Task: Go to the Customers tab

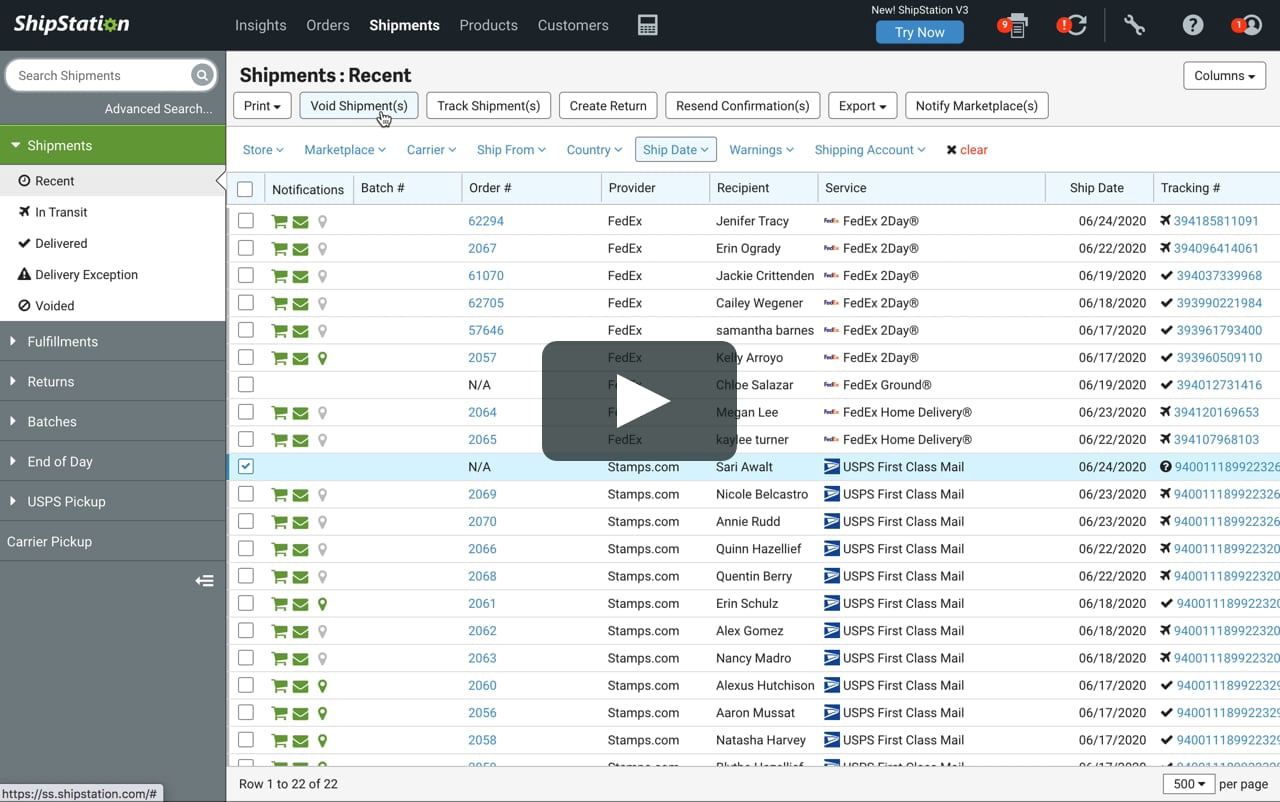Action: coord(573,25)
